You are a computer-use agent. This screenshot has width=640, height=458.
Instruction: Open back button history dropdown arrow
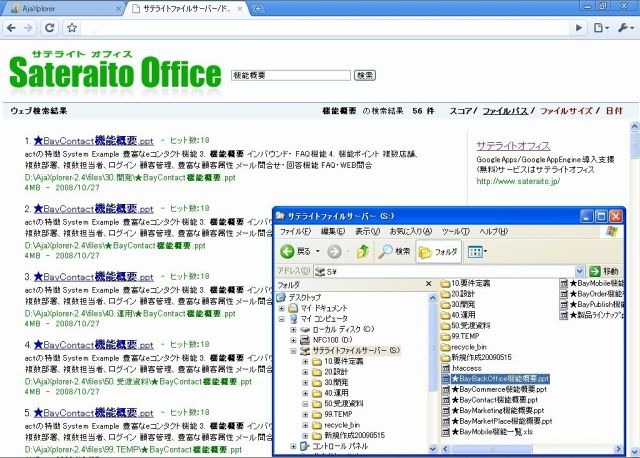[318, 251]
